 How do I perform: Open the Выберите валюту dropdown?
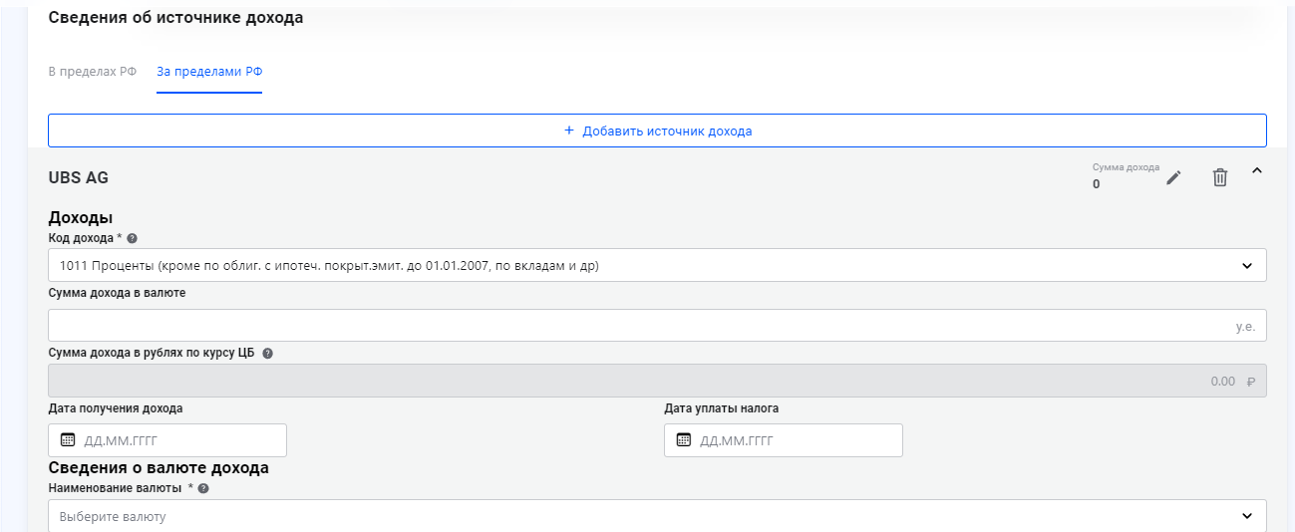tap(640, 516)
